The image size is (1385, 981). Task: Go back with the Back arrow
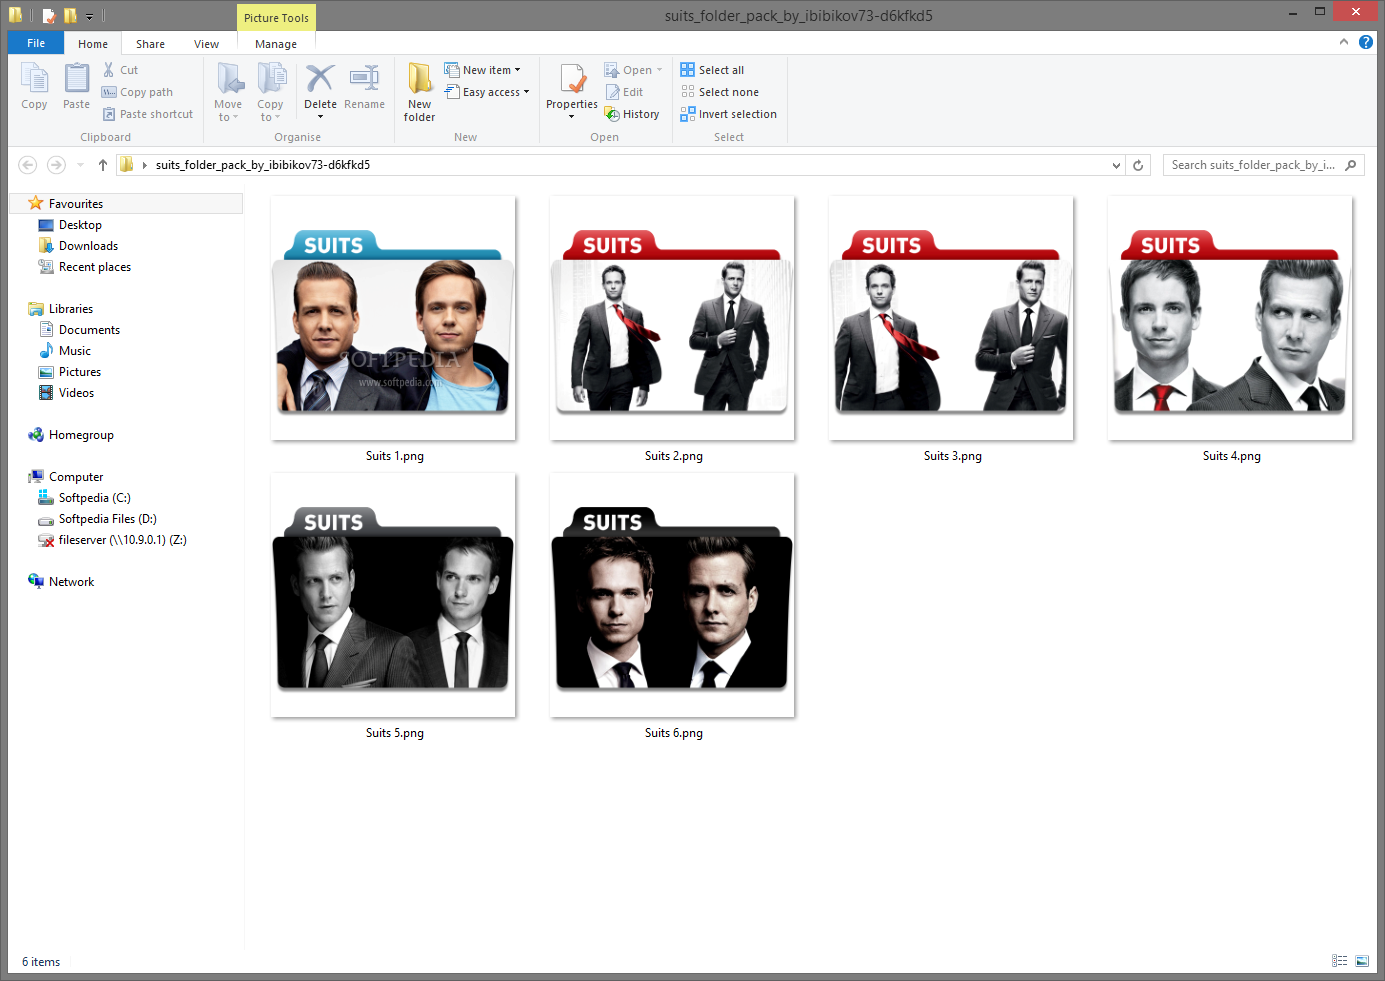28,165
